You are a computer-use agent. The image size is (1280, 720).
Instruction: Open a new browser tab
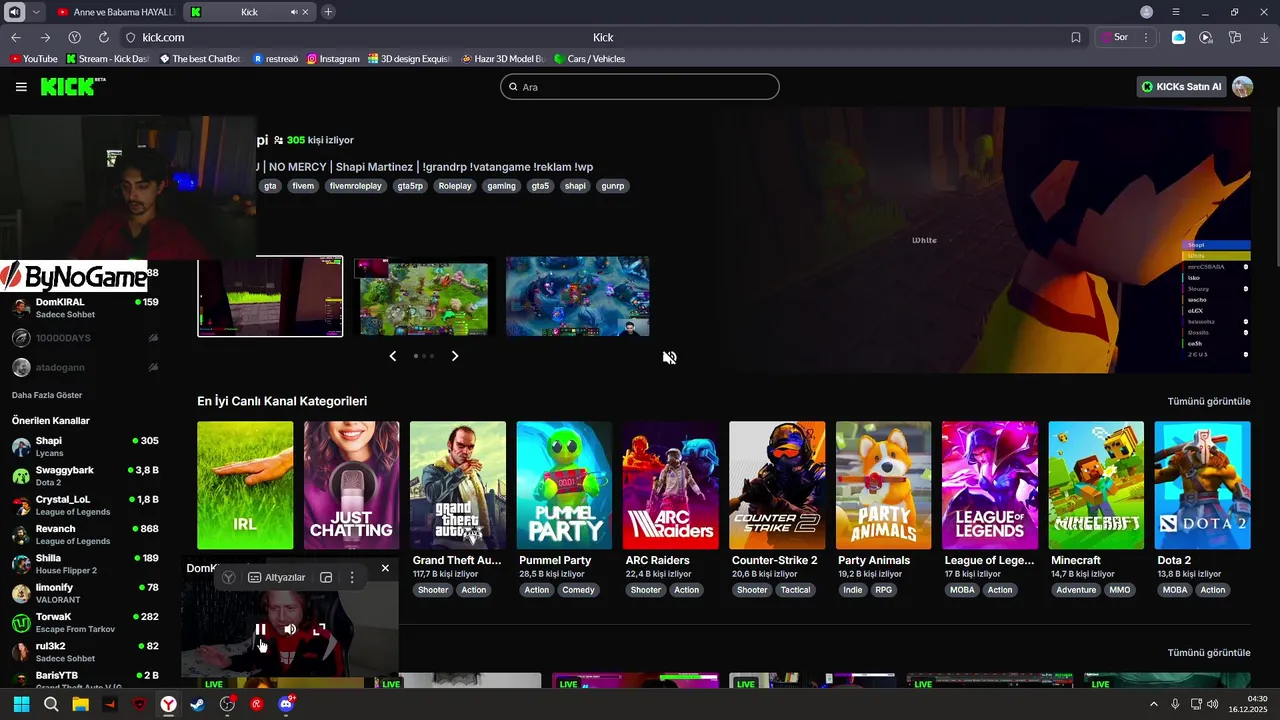[328, 12]
